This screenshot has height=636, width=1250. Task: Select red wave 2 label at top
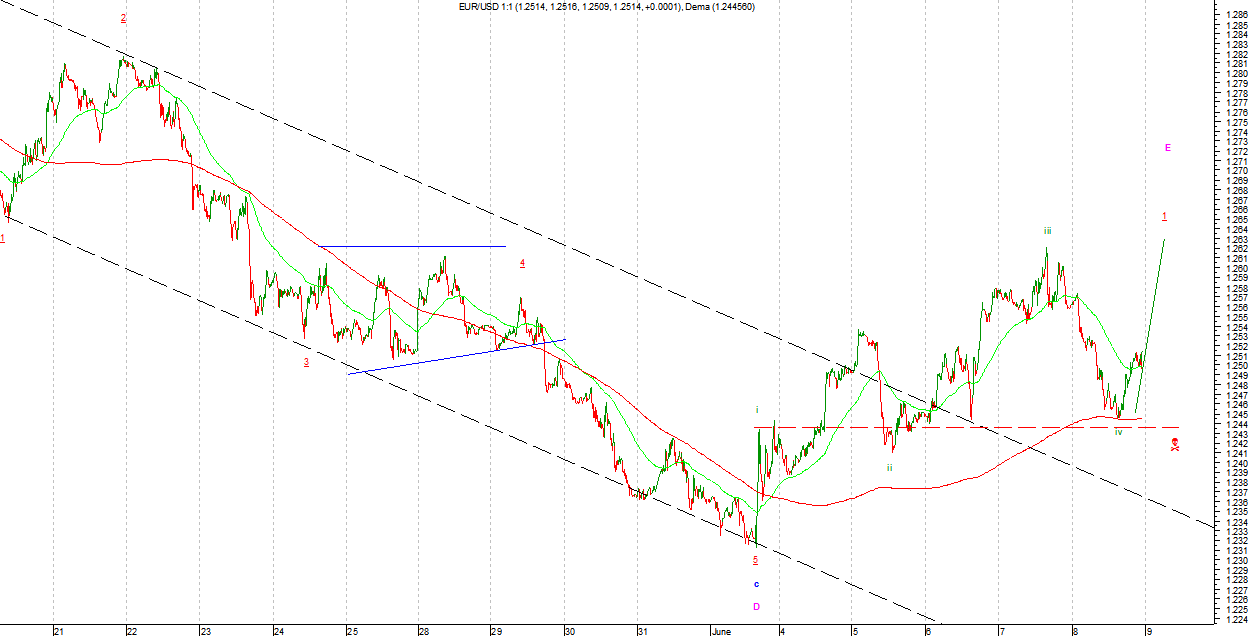124,18
